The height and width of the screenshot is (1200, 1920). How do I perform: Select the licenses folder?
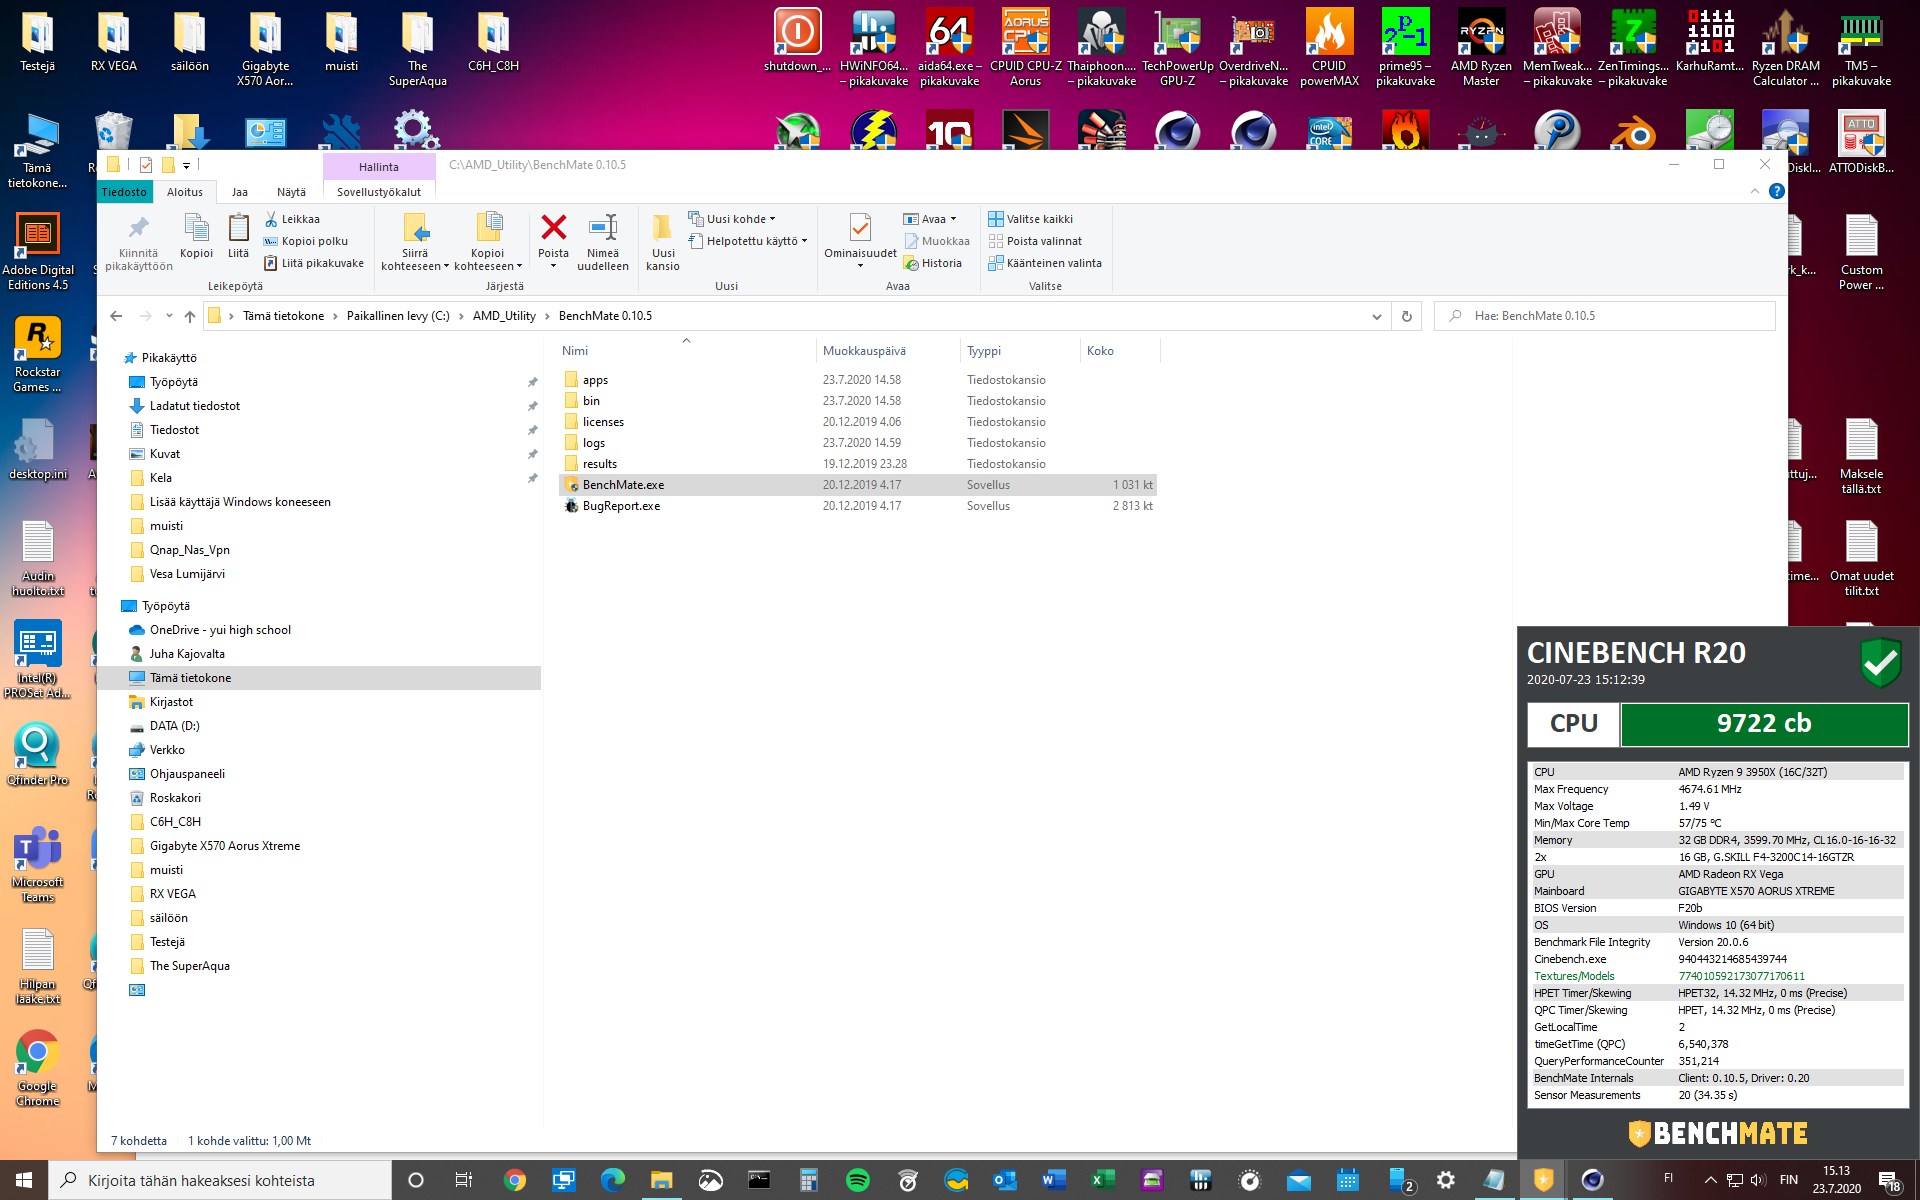click(x=857, y=422)
